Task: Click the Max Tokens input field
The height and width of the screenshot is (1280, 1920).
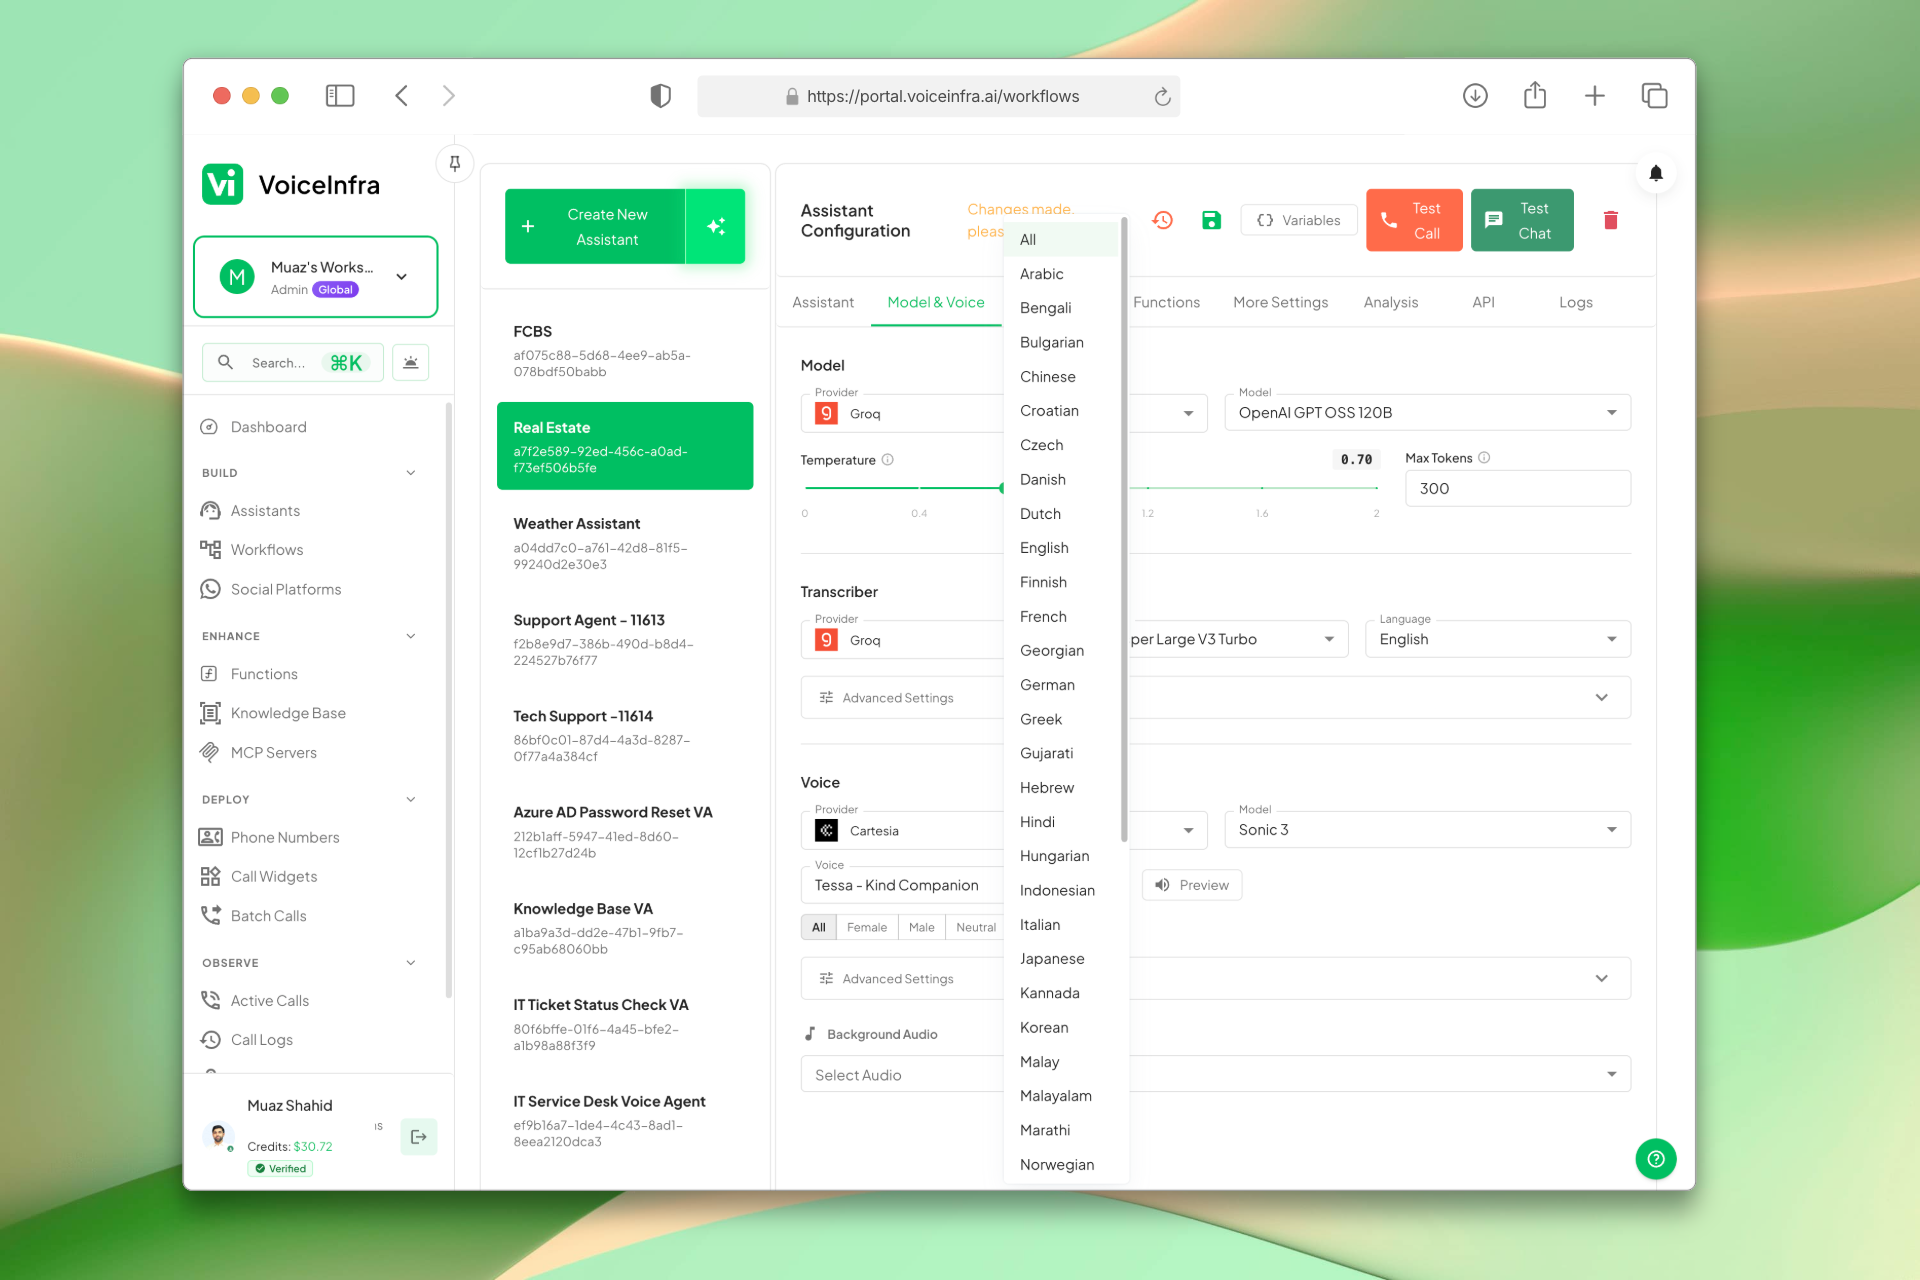Action: coord(1518,489)
